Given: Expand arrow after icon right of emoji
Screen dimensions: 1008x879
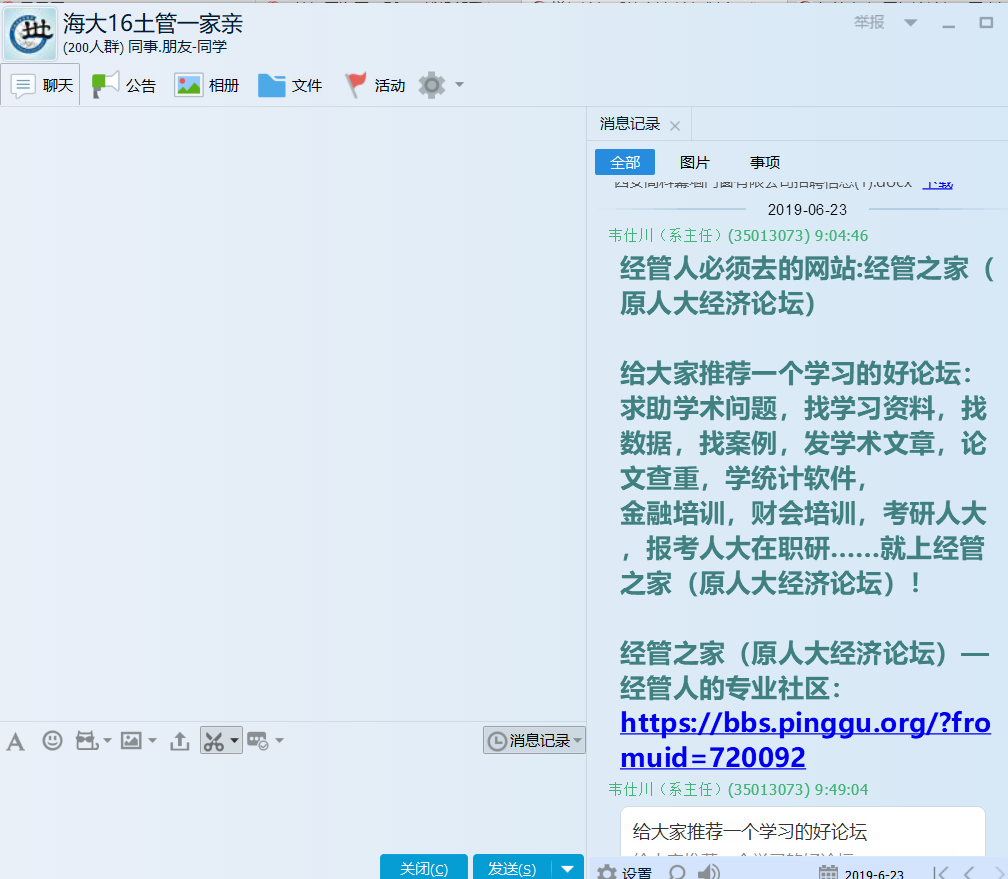Looking at the screenshot, I should click(x=107, y=741).
